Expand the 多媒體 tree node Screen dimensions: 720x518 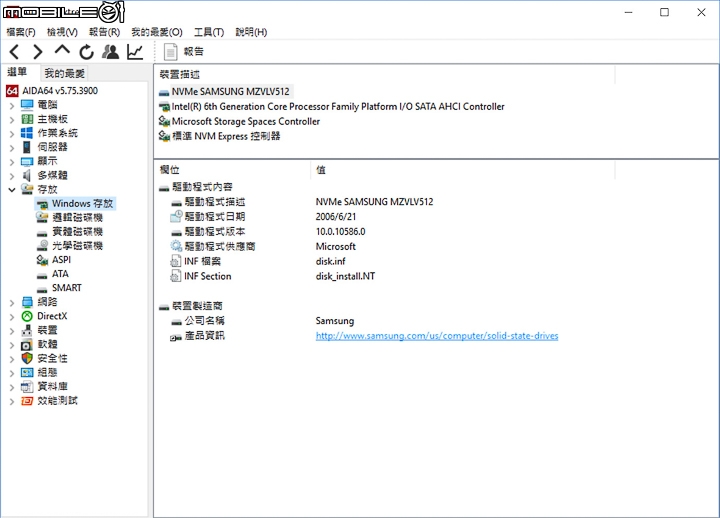12,176
